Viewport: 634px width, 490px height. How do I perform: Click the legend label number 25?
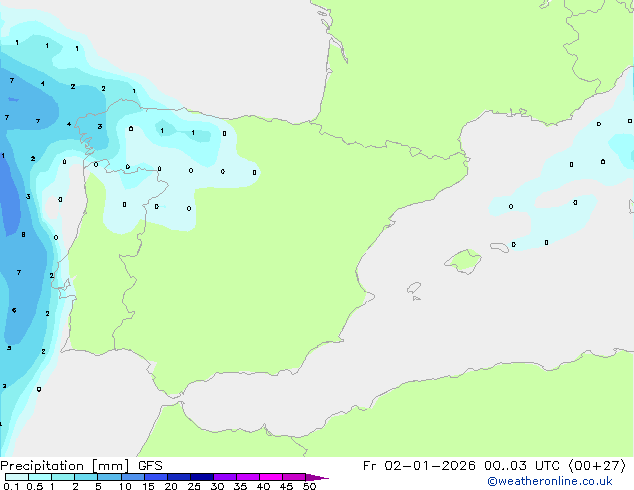194,486
